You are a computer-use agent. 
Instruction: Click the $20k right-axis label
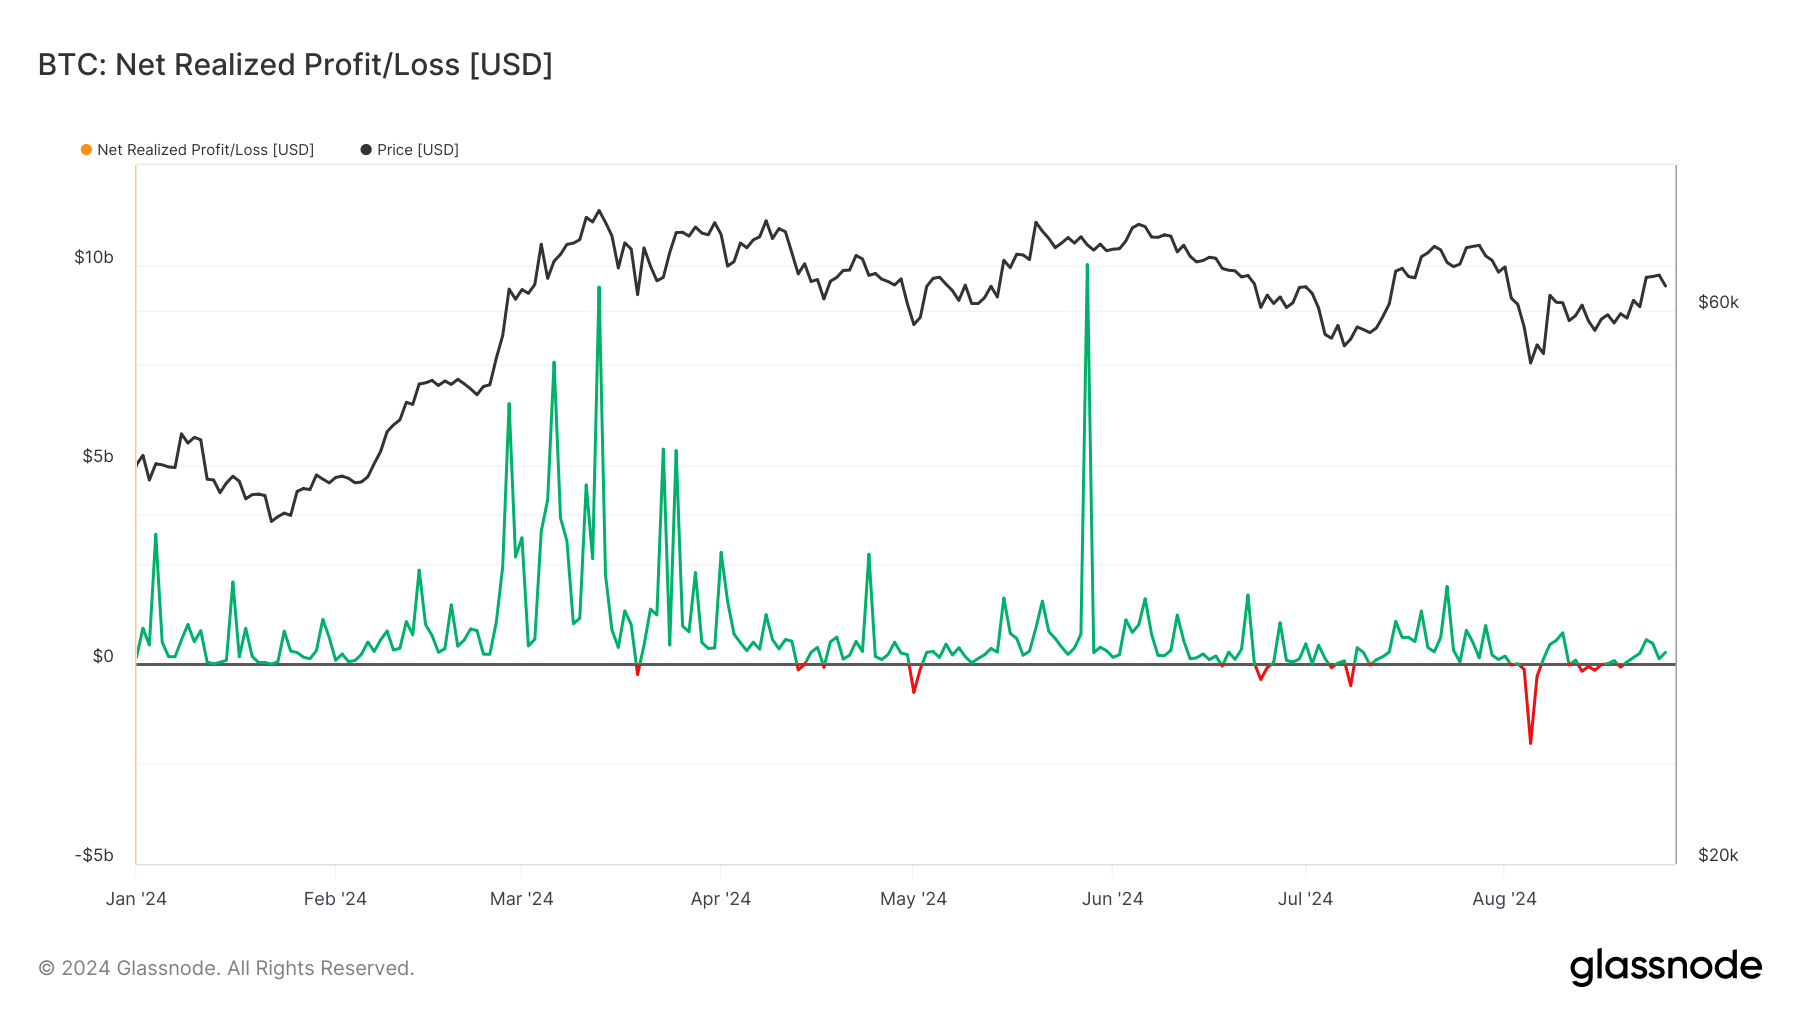click(x=1716, y=855)
